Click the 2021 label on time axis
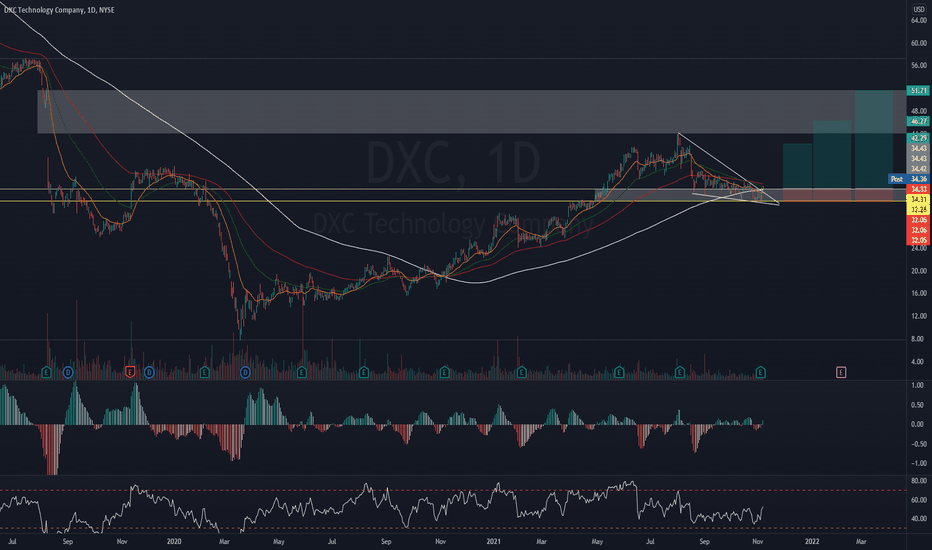 [493, 542]
